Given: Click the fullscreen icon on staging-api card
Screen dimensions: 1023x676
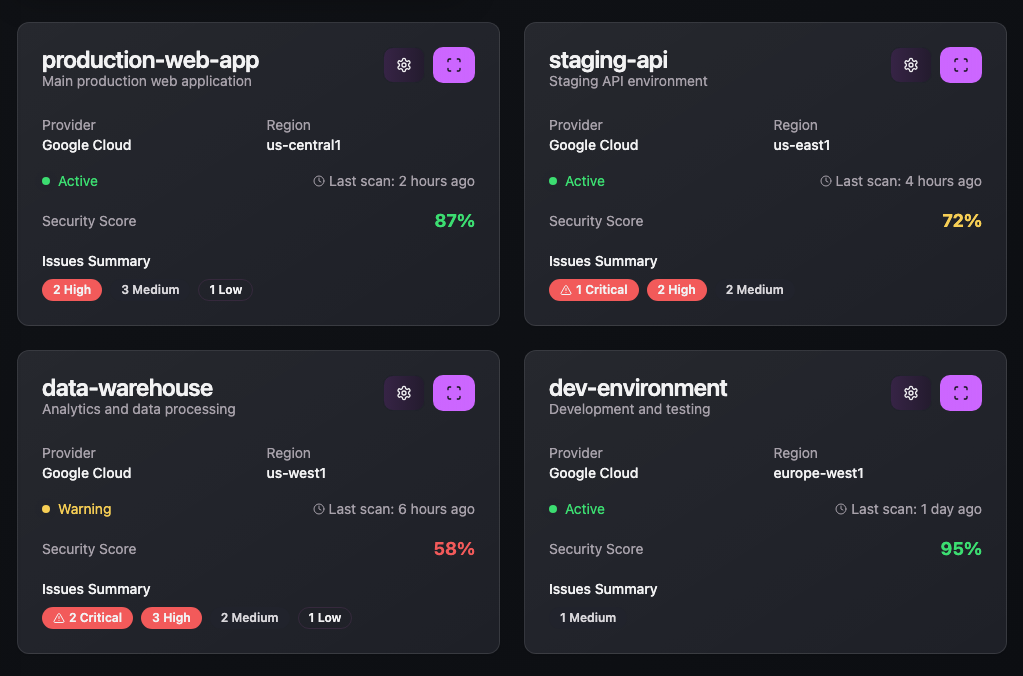Looking at the screenshot, I should [960, 64].
